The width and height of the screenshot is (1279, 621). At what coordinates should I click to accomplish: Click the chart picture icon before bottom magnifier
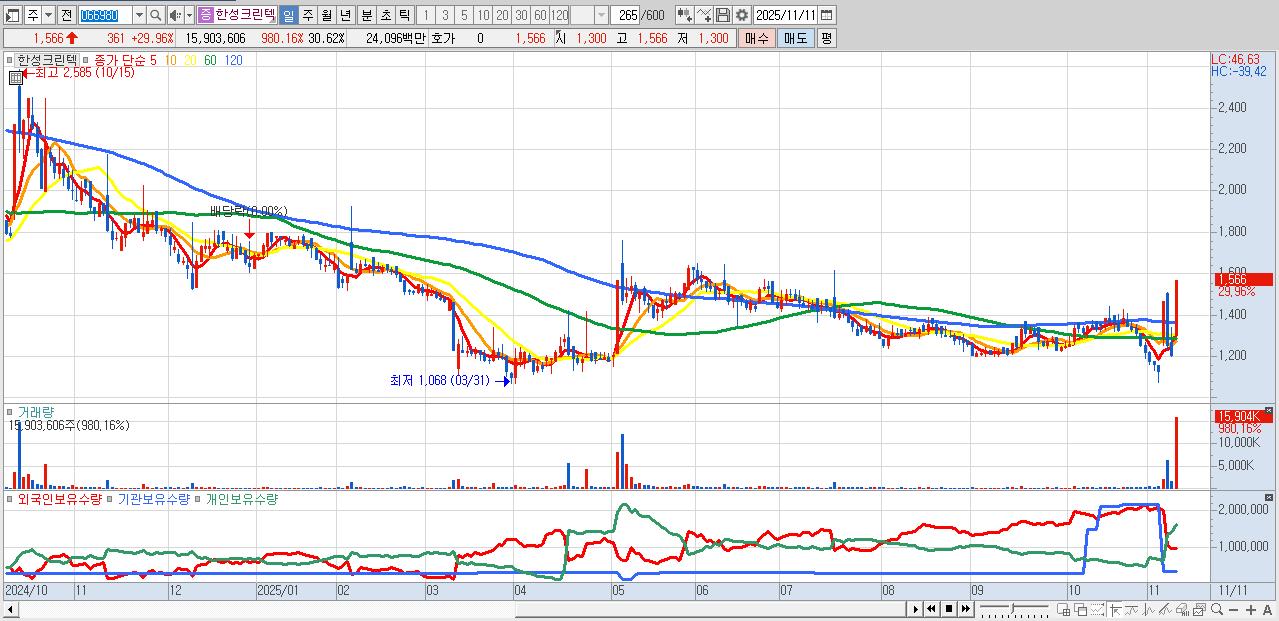[1199, 609]
